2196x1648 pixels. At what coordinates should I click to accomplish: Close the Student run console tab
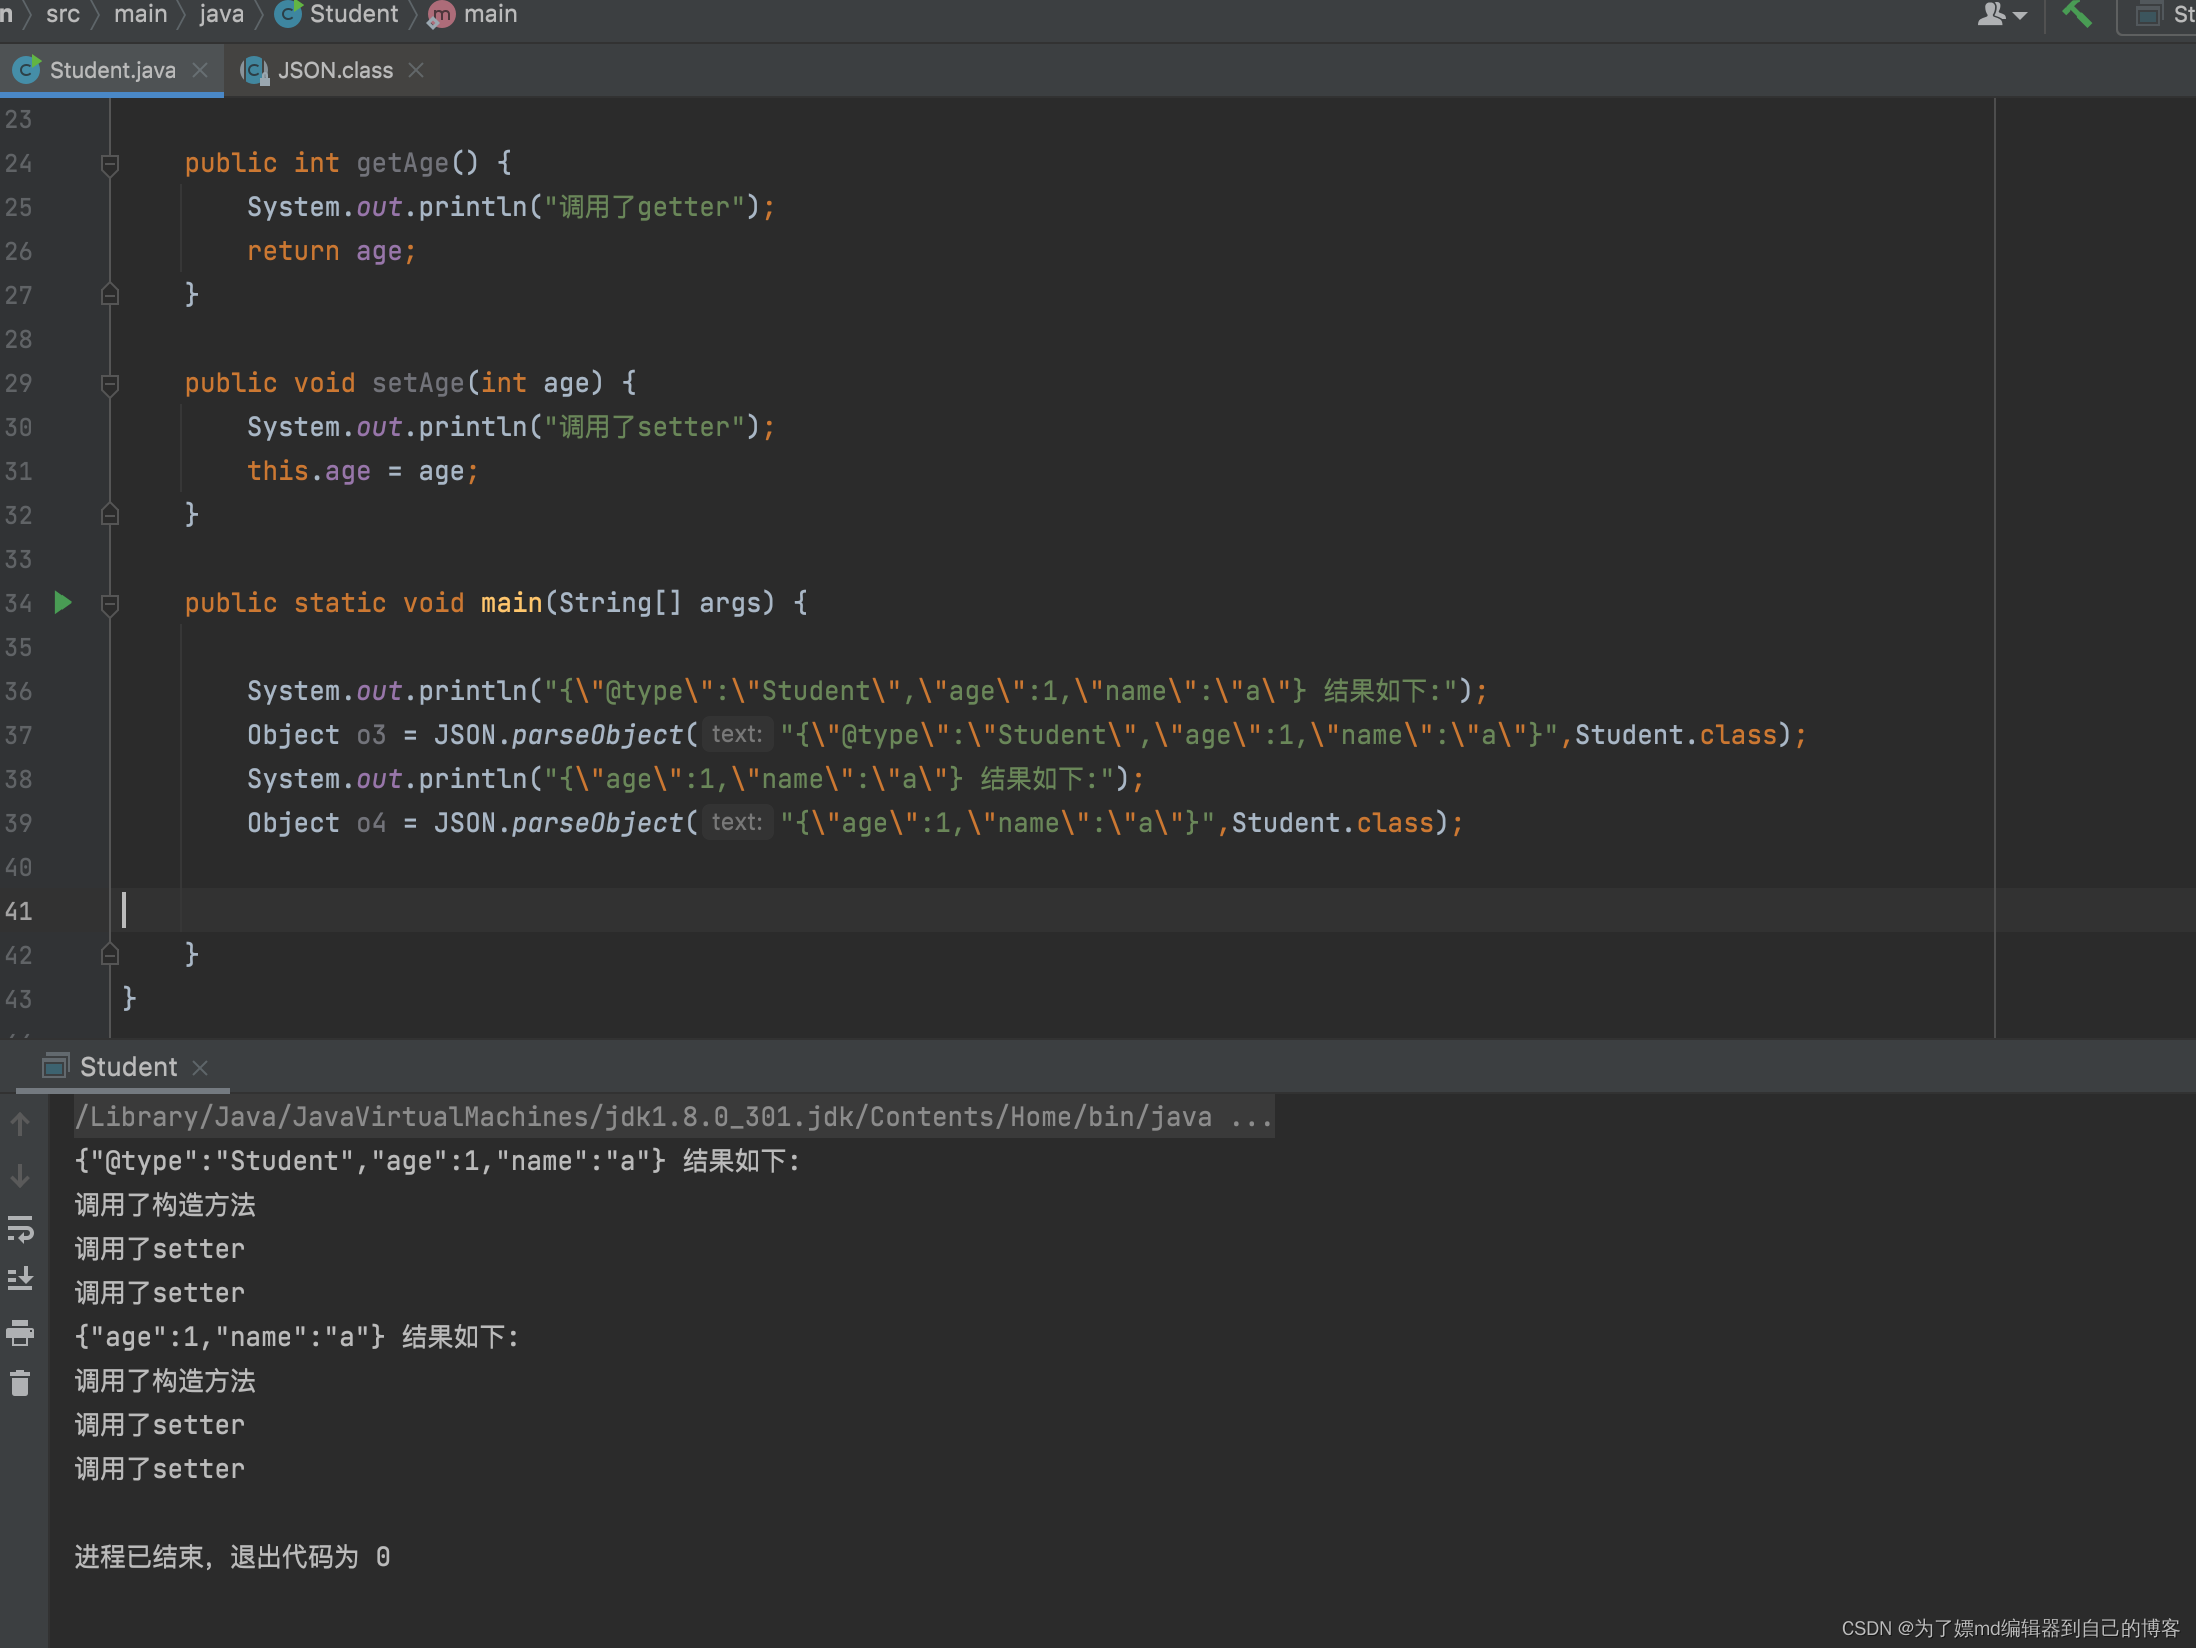[200, 1068]
